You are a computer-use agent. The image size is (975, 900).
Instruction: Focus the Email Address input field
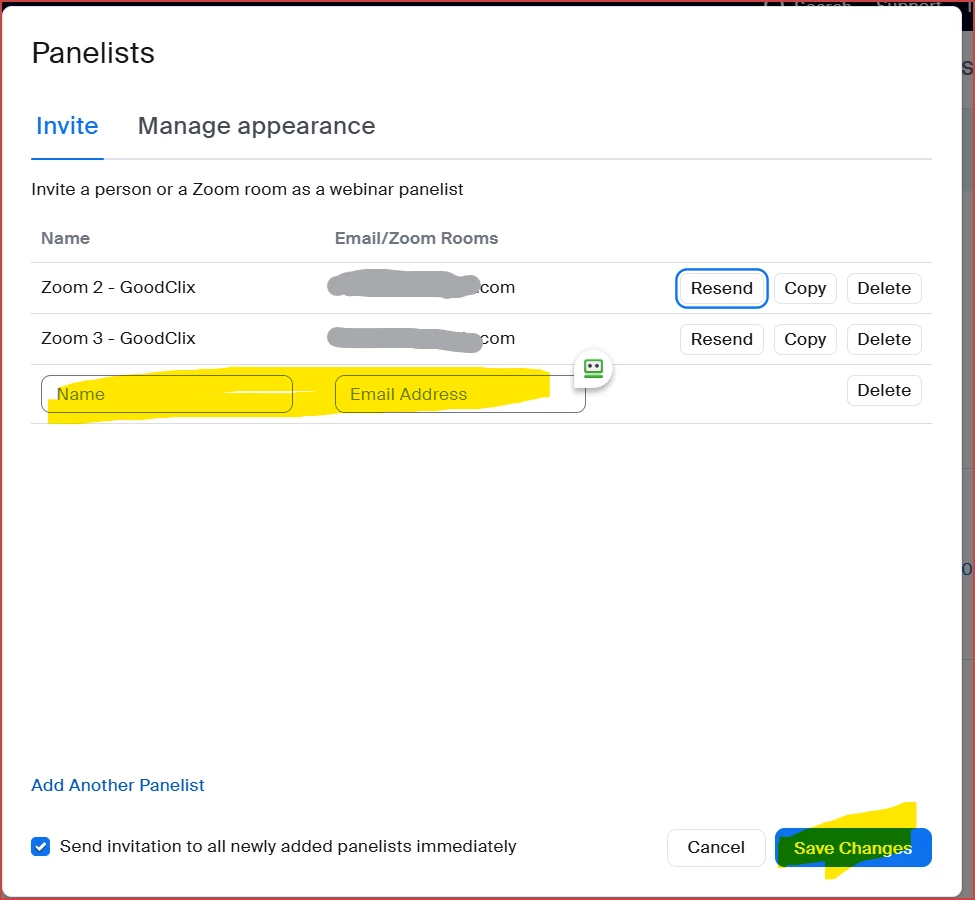(x=460, y=394)
